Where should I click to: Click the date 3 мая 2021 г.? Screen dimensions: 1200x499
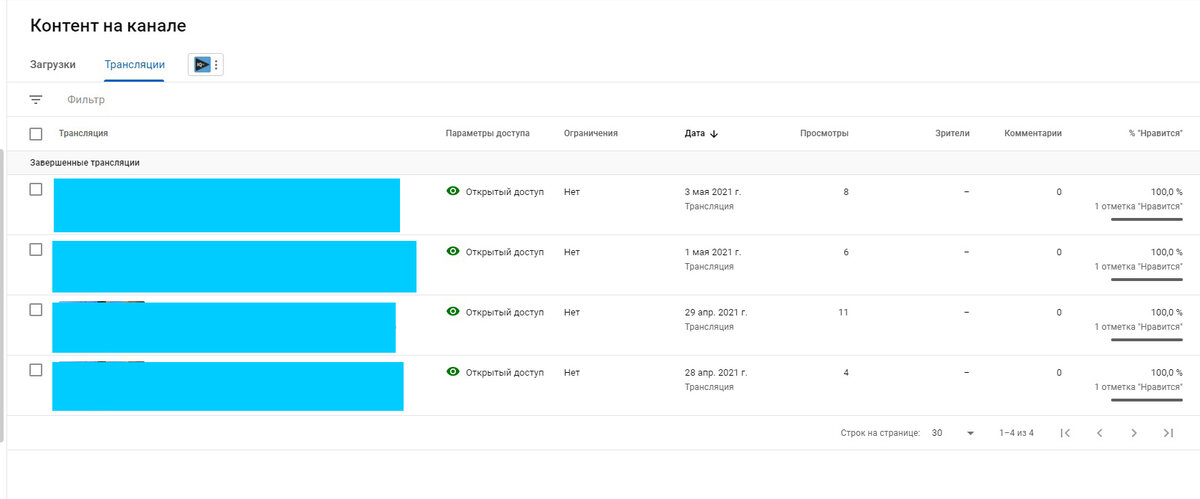click(x=713, y=191)
